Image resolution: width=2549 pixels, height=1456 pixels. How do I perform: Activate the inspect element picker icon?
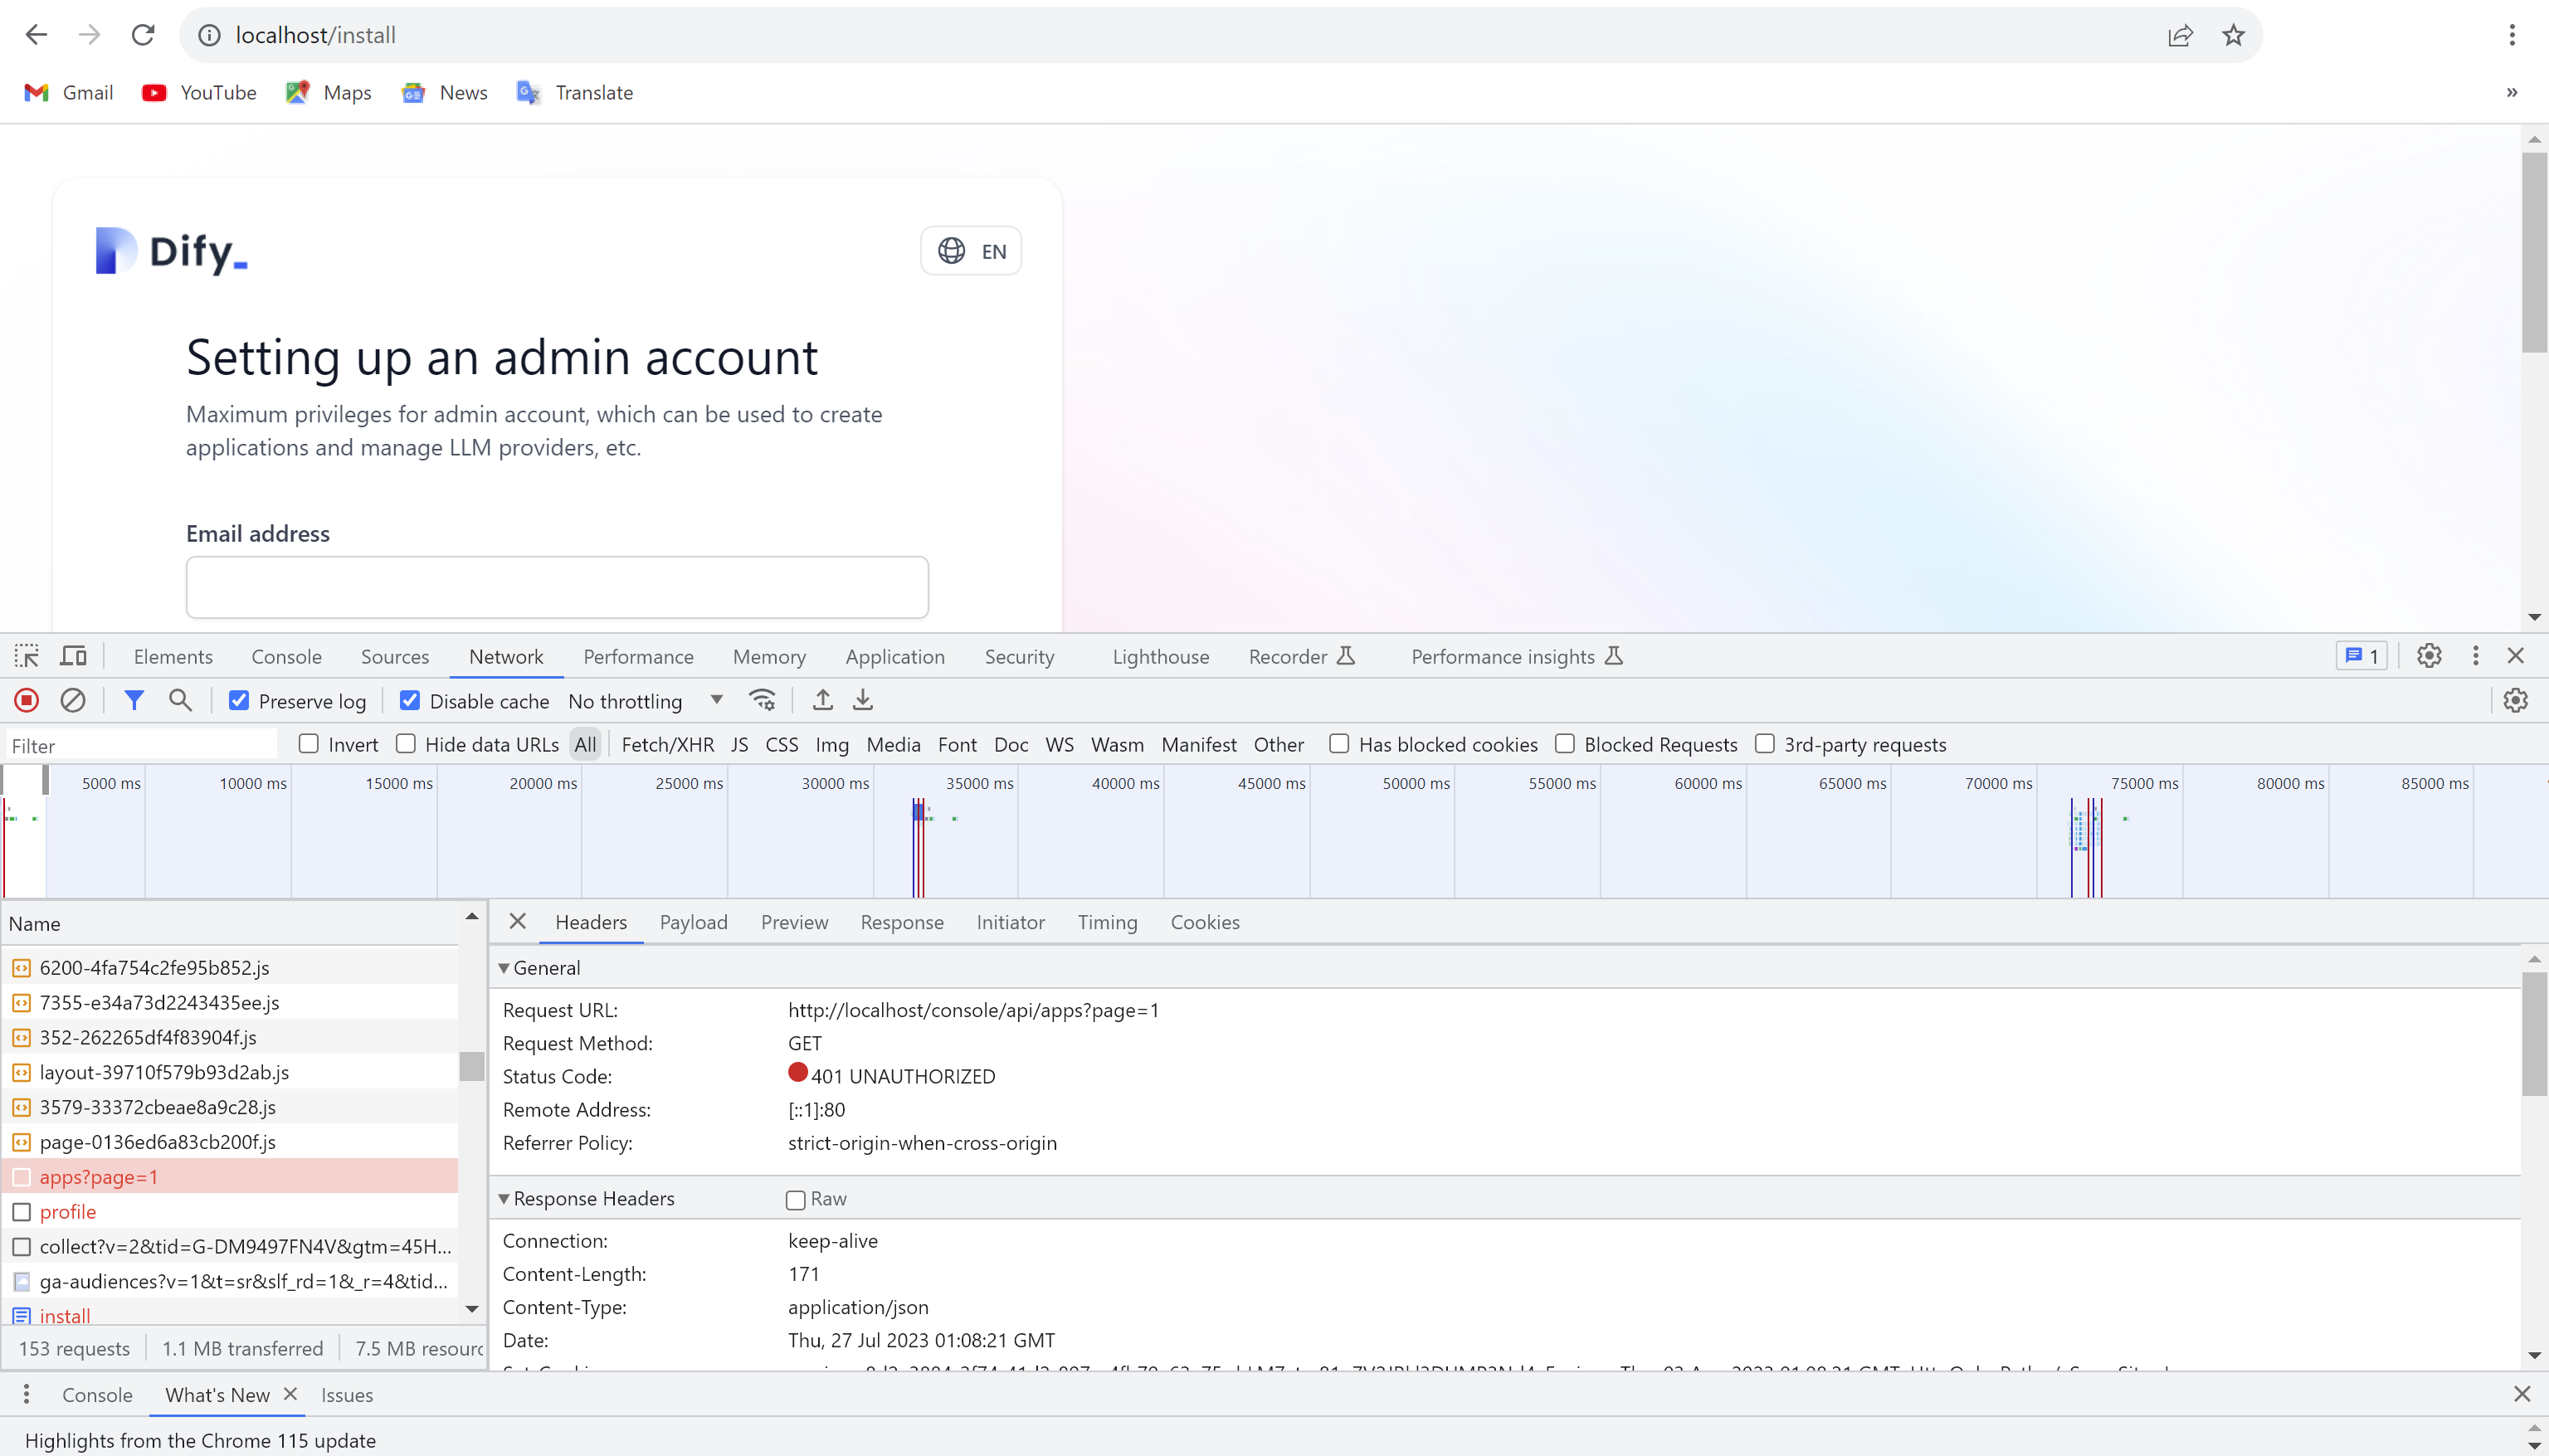27,656
